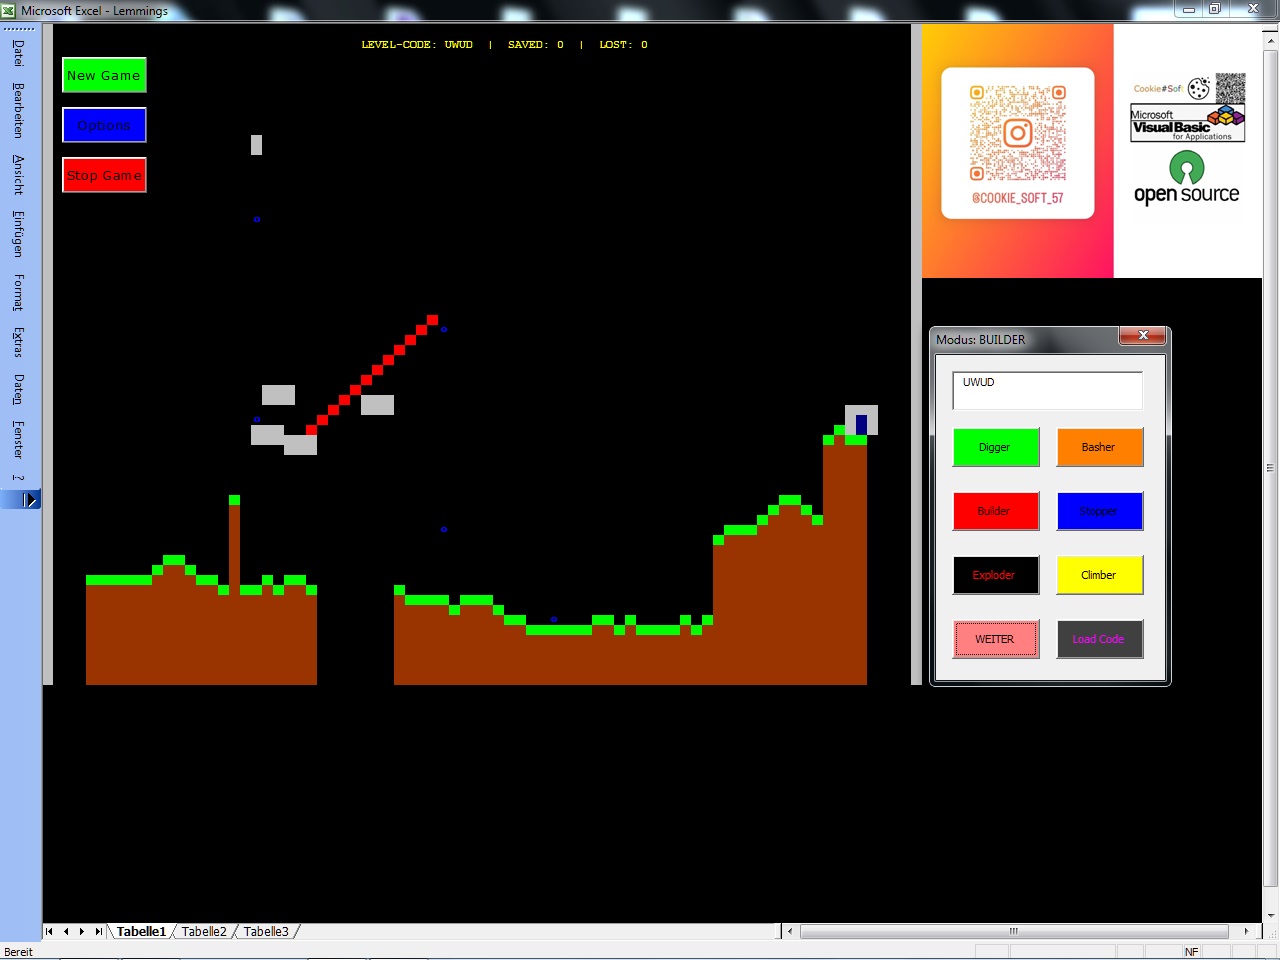Open the ? help menu

pyautogui.click(x=18, y=478)
